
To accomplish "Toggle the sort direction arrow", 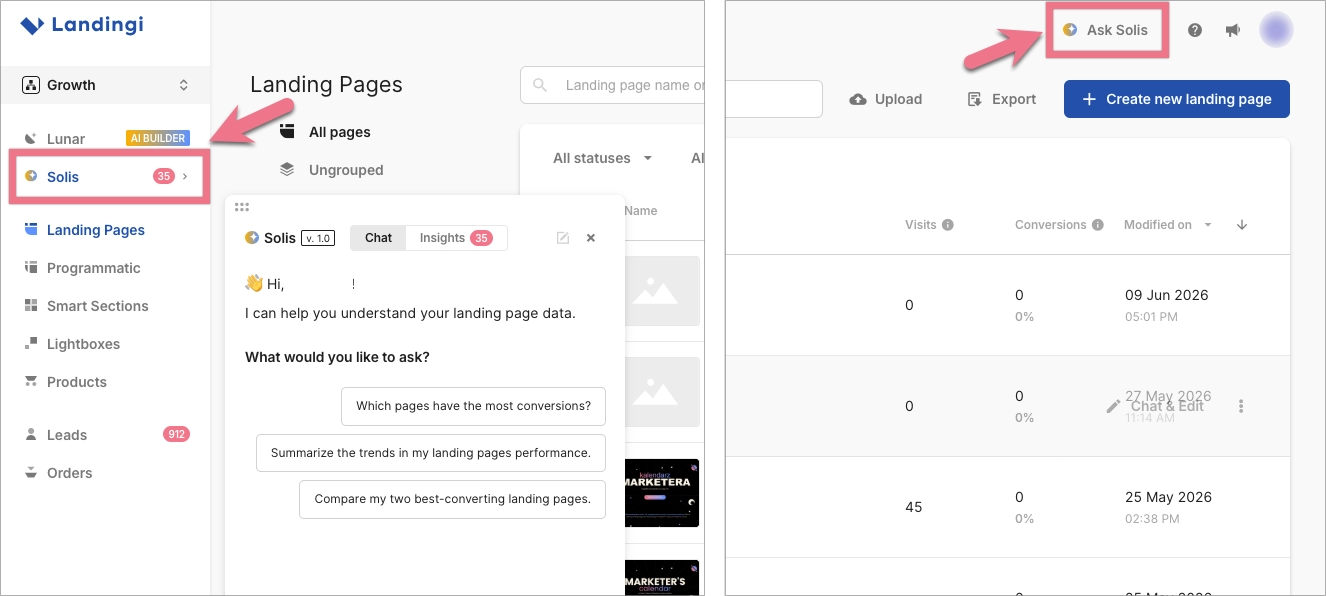I will click(x=1242, y=225).
